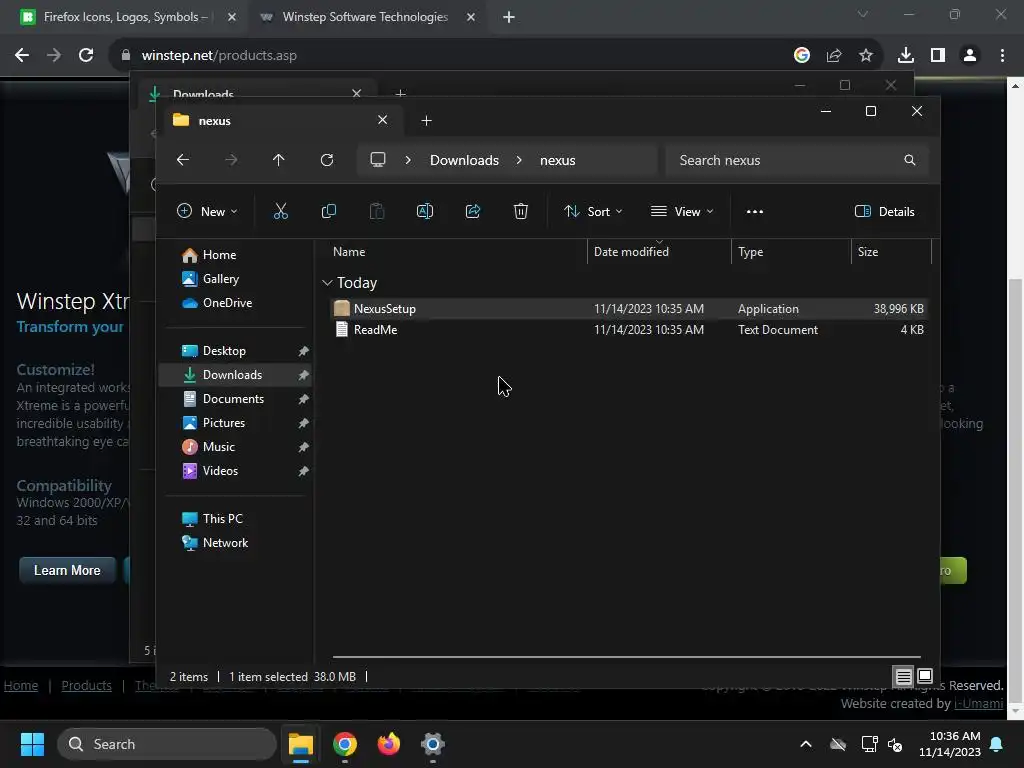Click the Chrome address bar URL
The height and width of the screenshot is (768, 1024).
pos(219,56)
